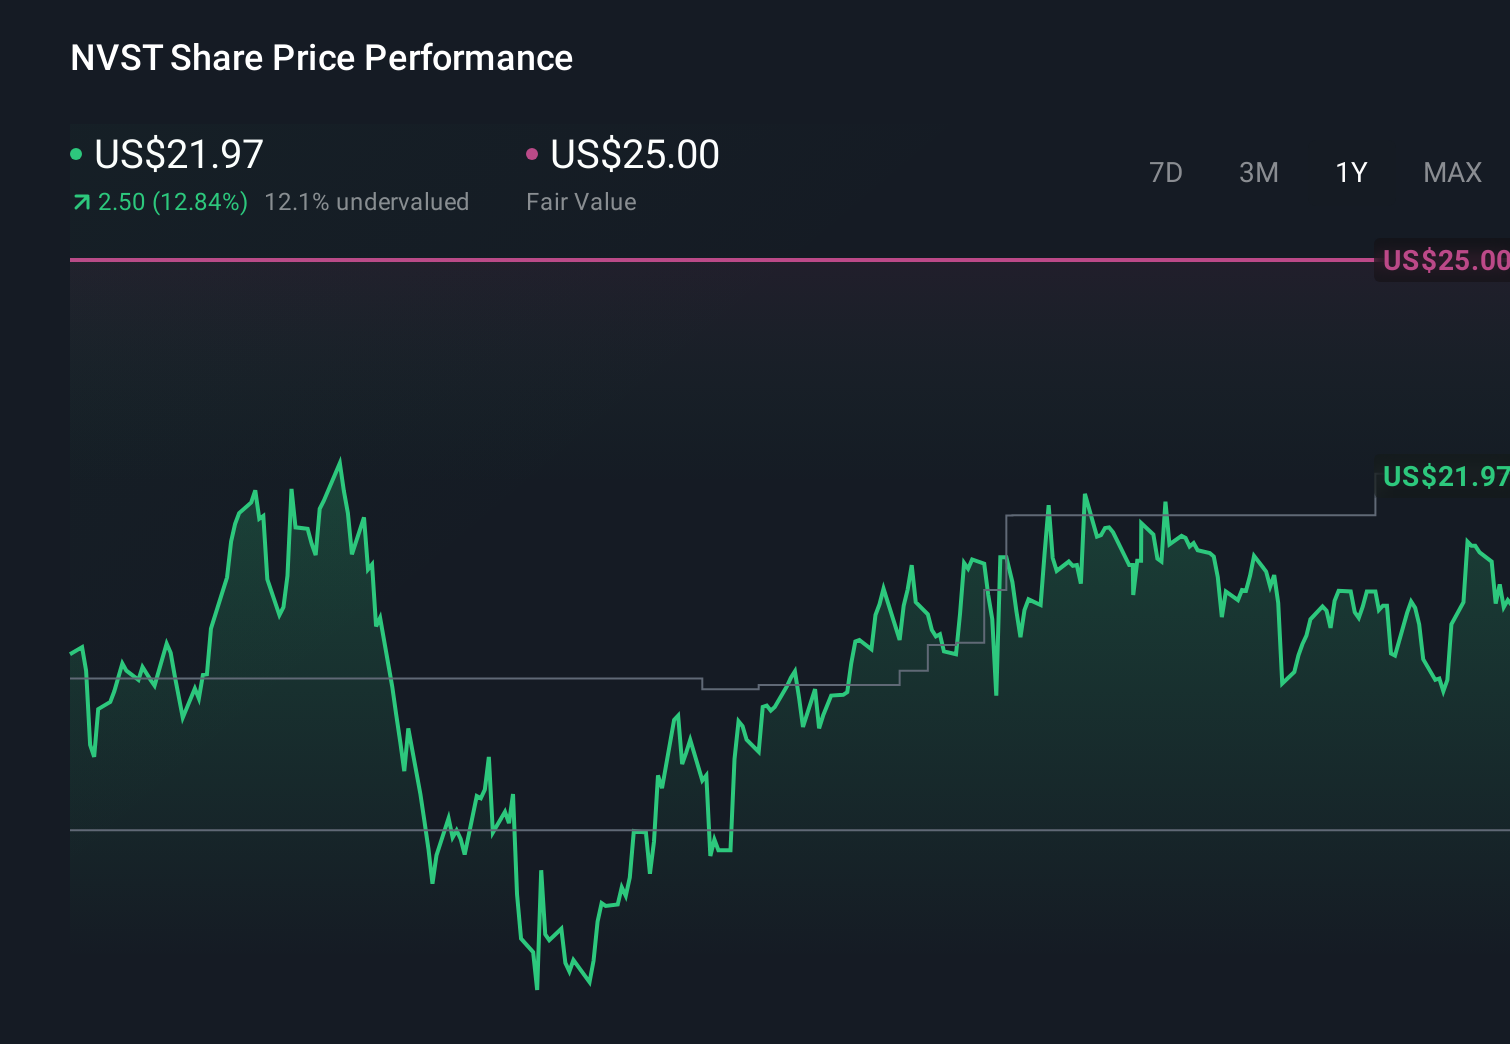Click the Fair Value label text
The height and width of the screenshot is (1044, 1510).
[x=580, y=201]
